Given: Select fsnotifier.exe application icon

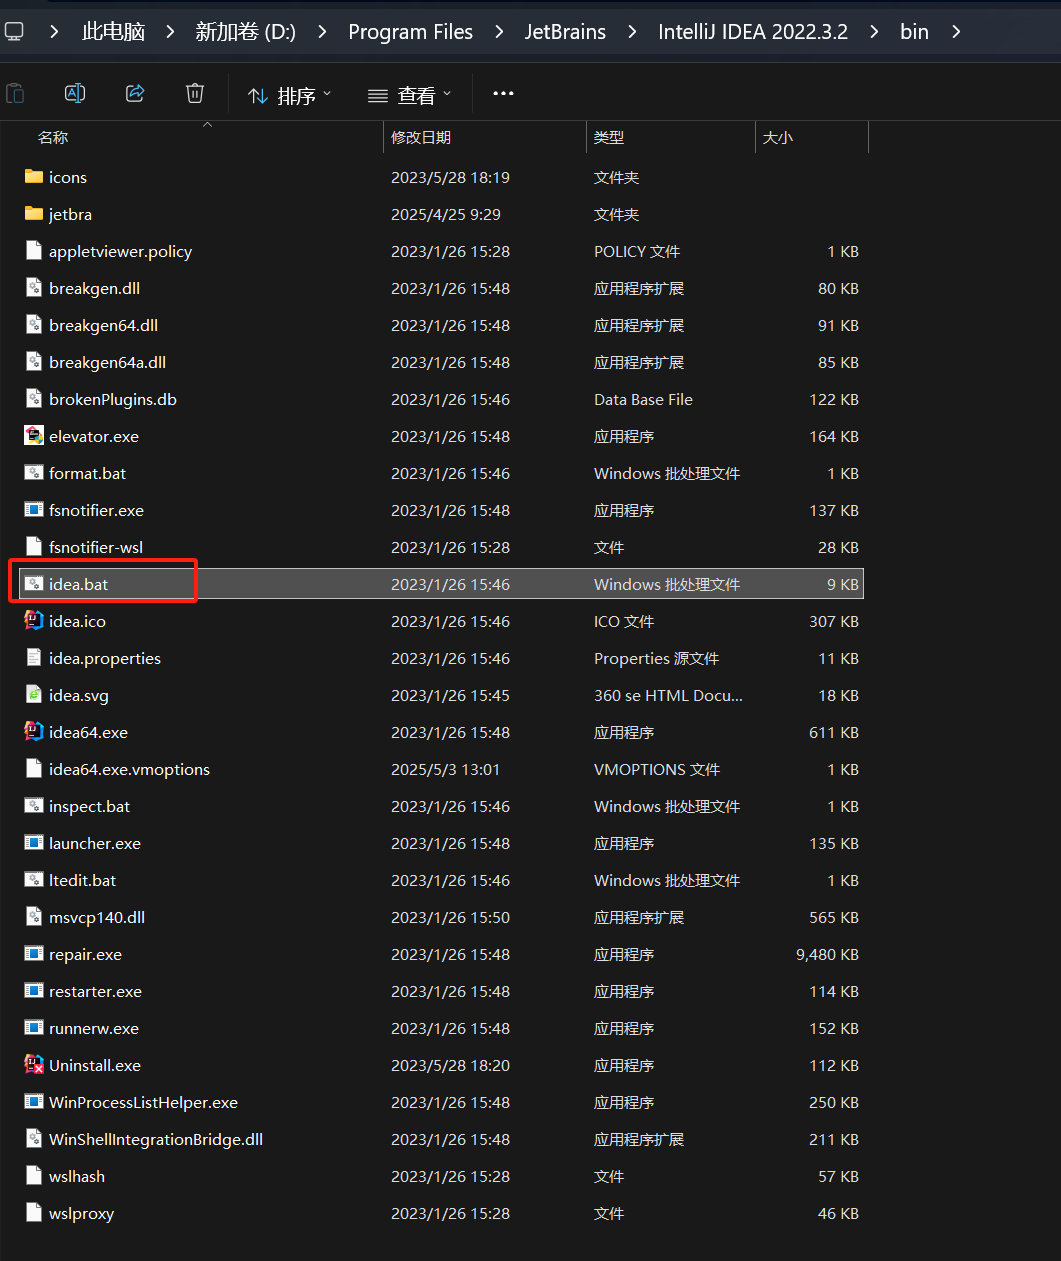Looking at the screenshot, I should pyautogui.click(x=34, y=510).
